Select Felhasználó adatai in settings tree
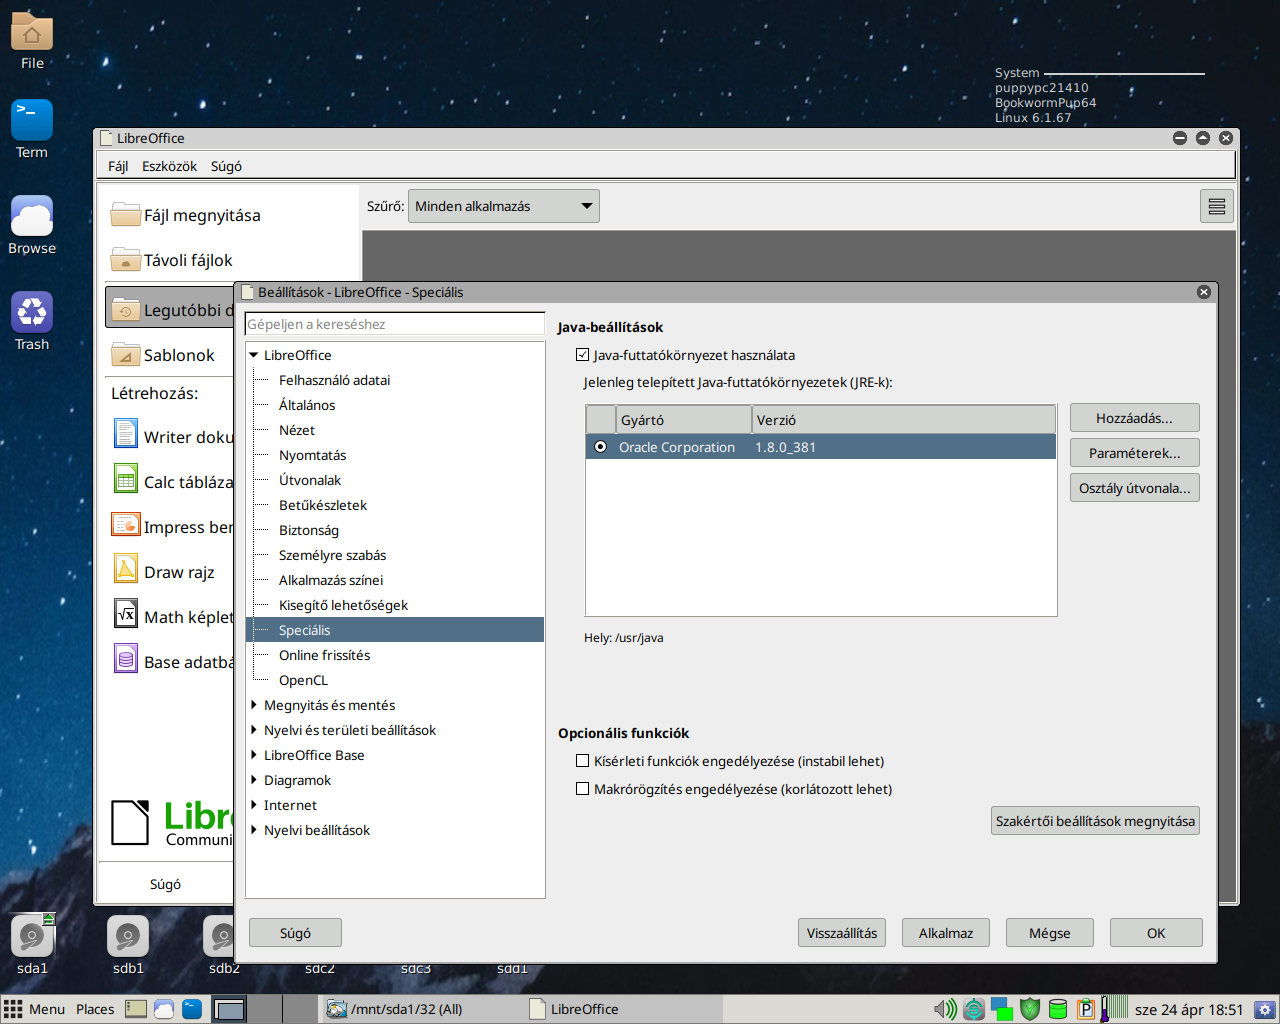The height and width of the screenshot is (1024, 1280). pos(334,380)
